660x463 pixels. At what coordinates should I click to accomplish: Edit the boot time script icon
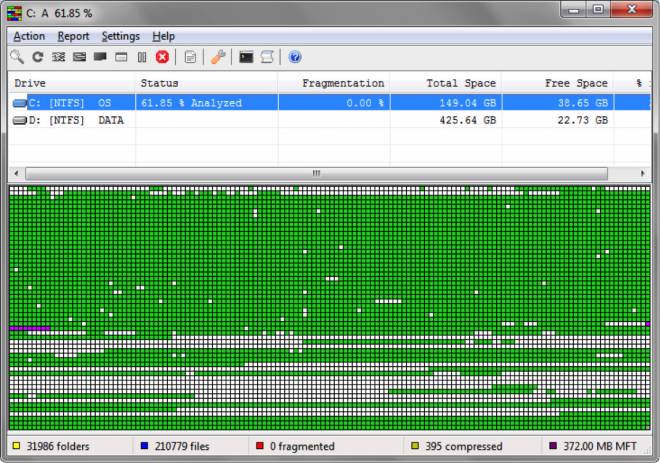click(267, 57)
